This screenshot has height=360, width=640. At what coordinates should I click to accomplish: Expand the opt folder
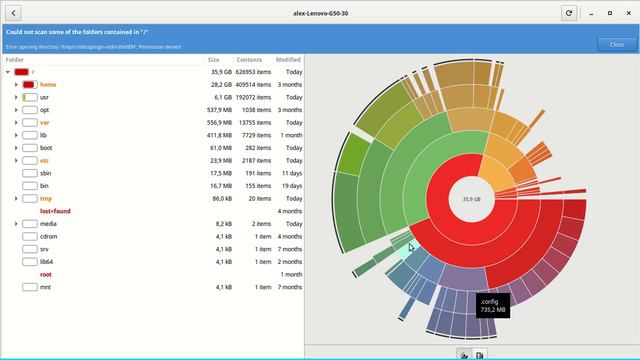tap(16, 110)
